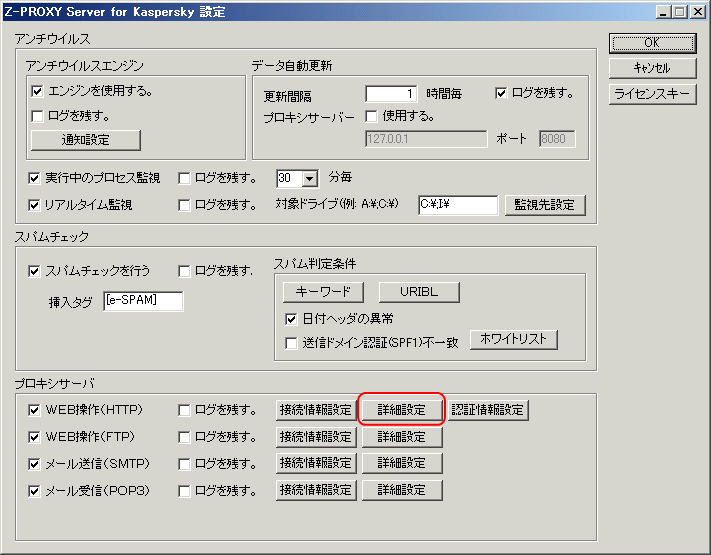Open the キーワード settings button
This screenshot has height=555, width=711.
323,292
